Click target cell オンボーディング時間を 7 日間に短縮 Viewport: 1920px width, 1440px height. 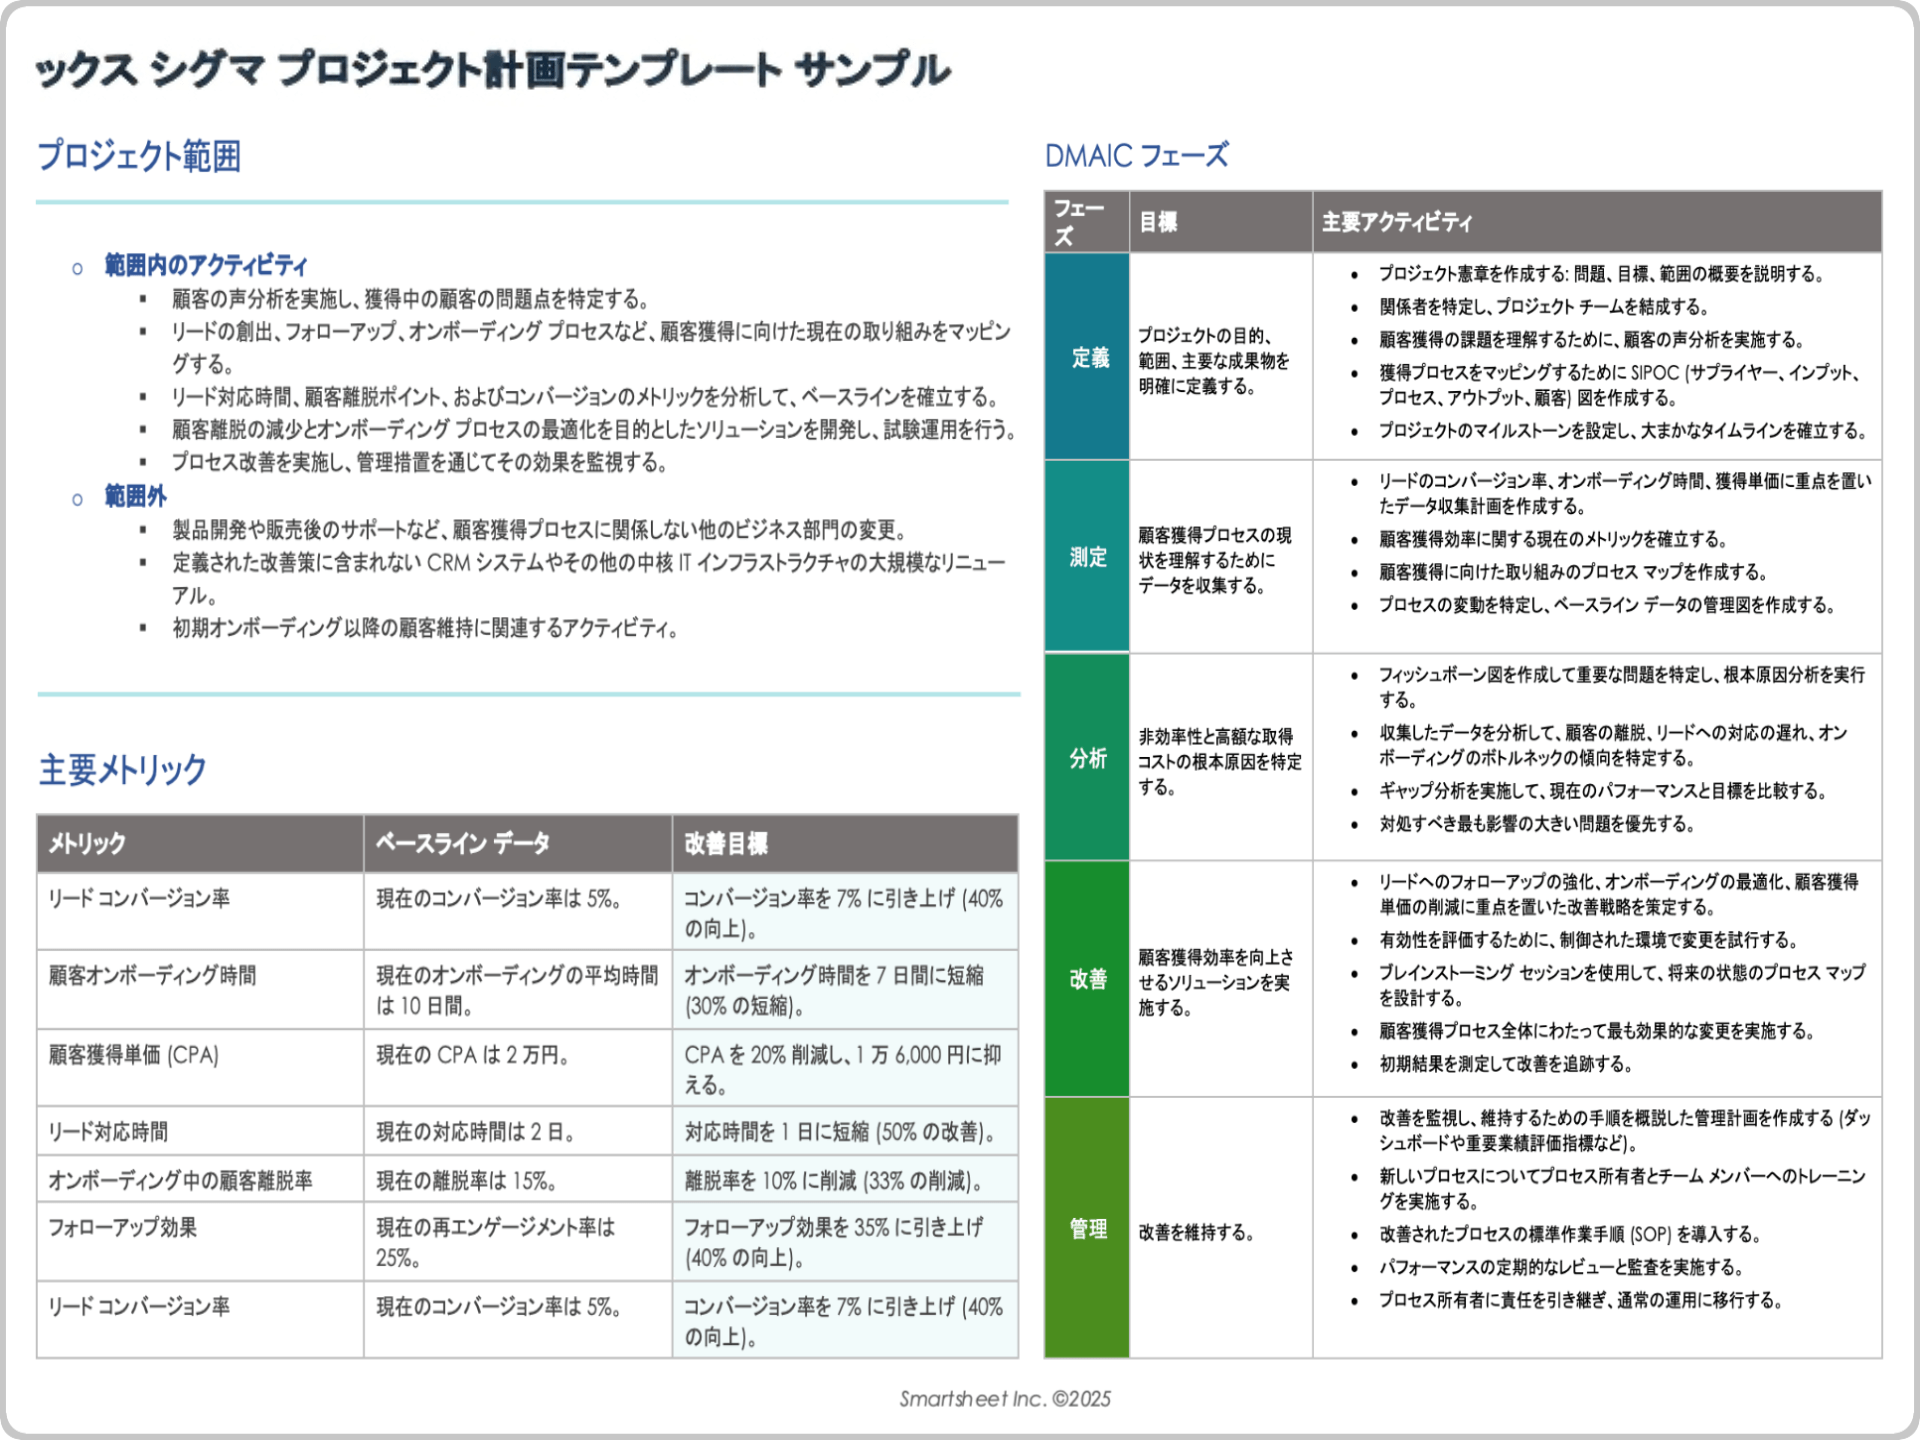pos(845,990)
